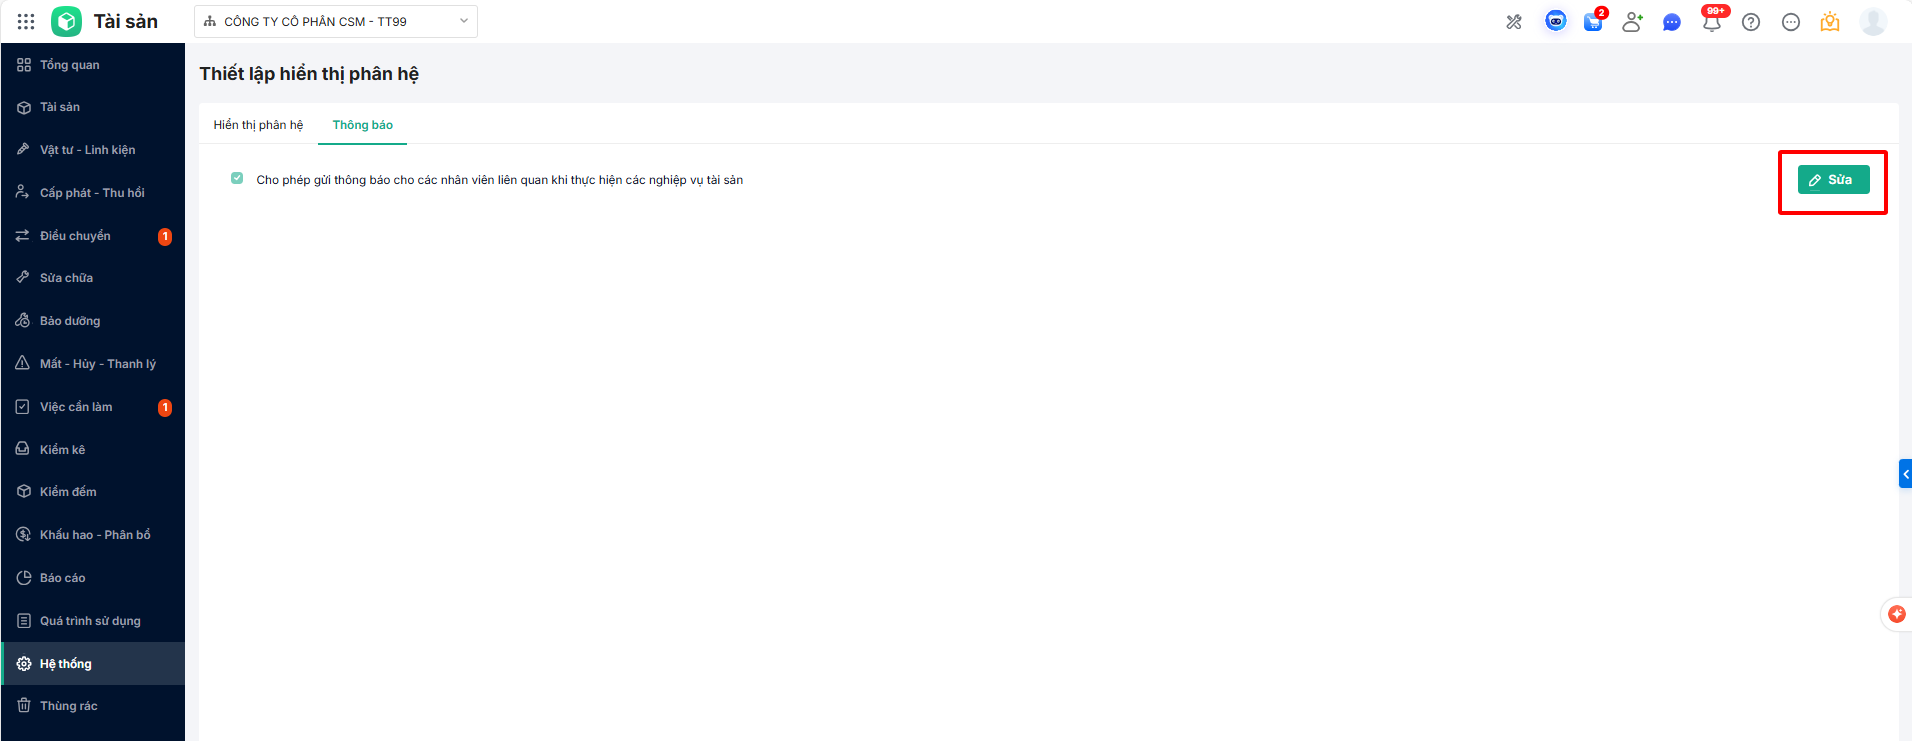Click the Kiểm đếm box icon
Screen dimensions: 1912x741
[x=24, y=491]
